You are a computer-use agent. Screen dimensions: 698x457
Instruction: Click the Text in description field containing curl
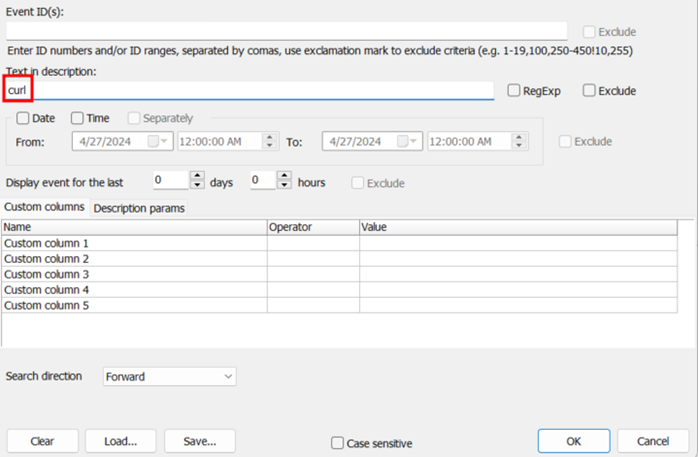(250, 90)
